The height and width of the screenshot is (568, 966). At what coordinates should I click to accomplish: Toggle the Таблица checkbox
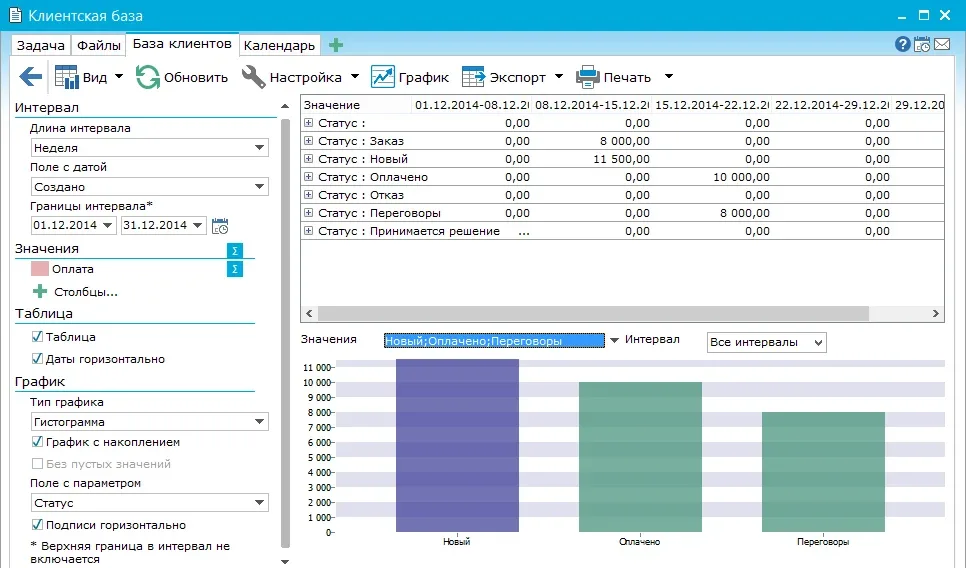[x=37, y=337]
